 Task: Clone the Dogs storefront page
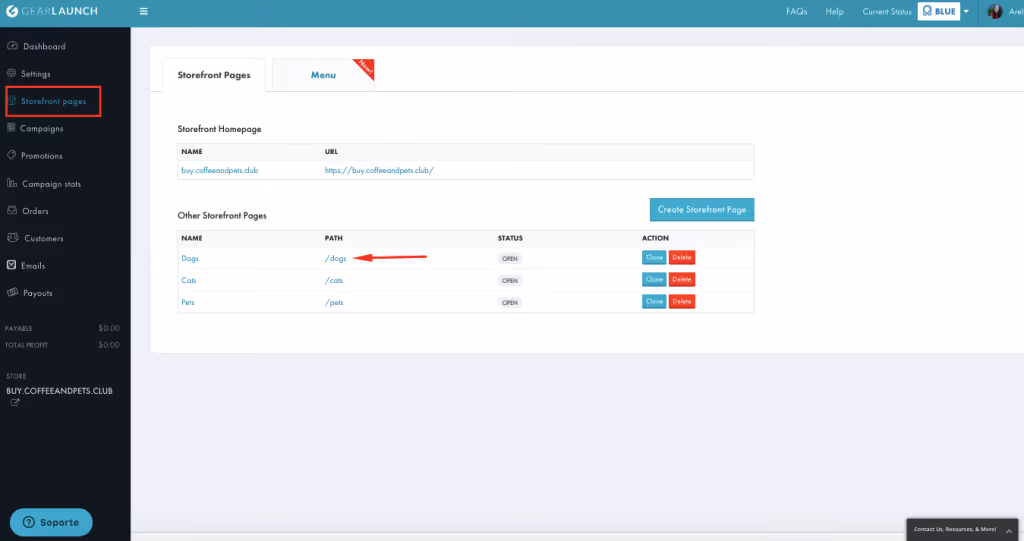654,257
